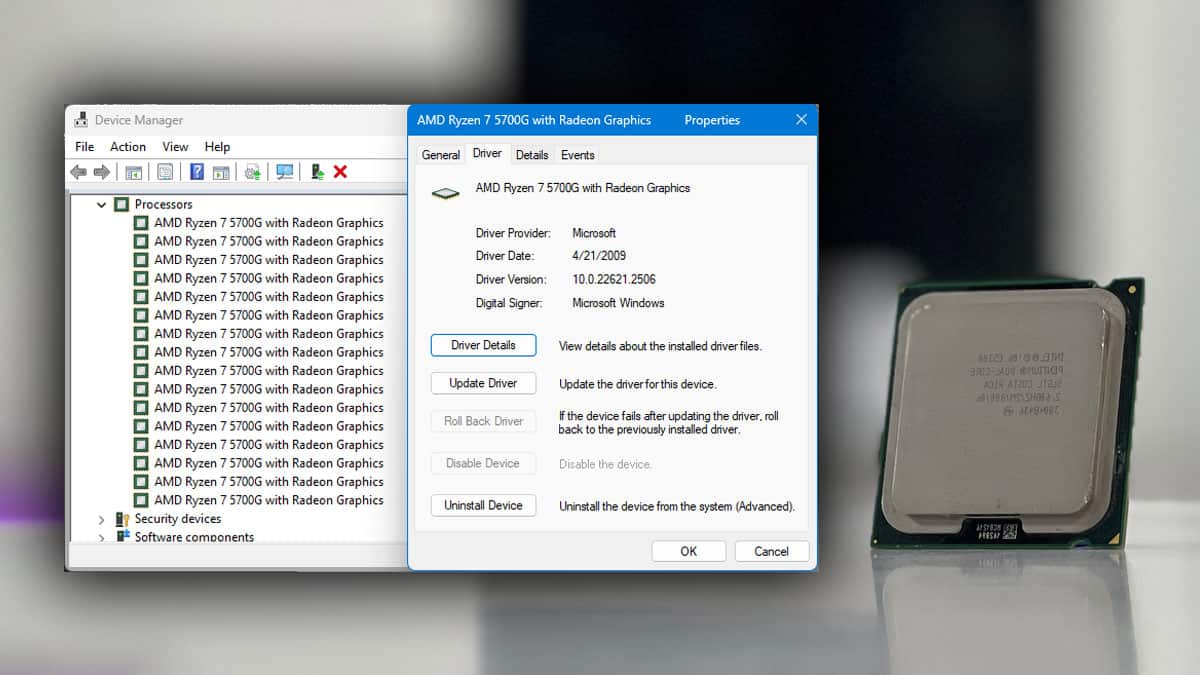Select the green checkbox beside Security devices

point(120,519)
